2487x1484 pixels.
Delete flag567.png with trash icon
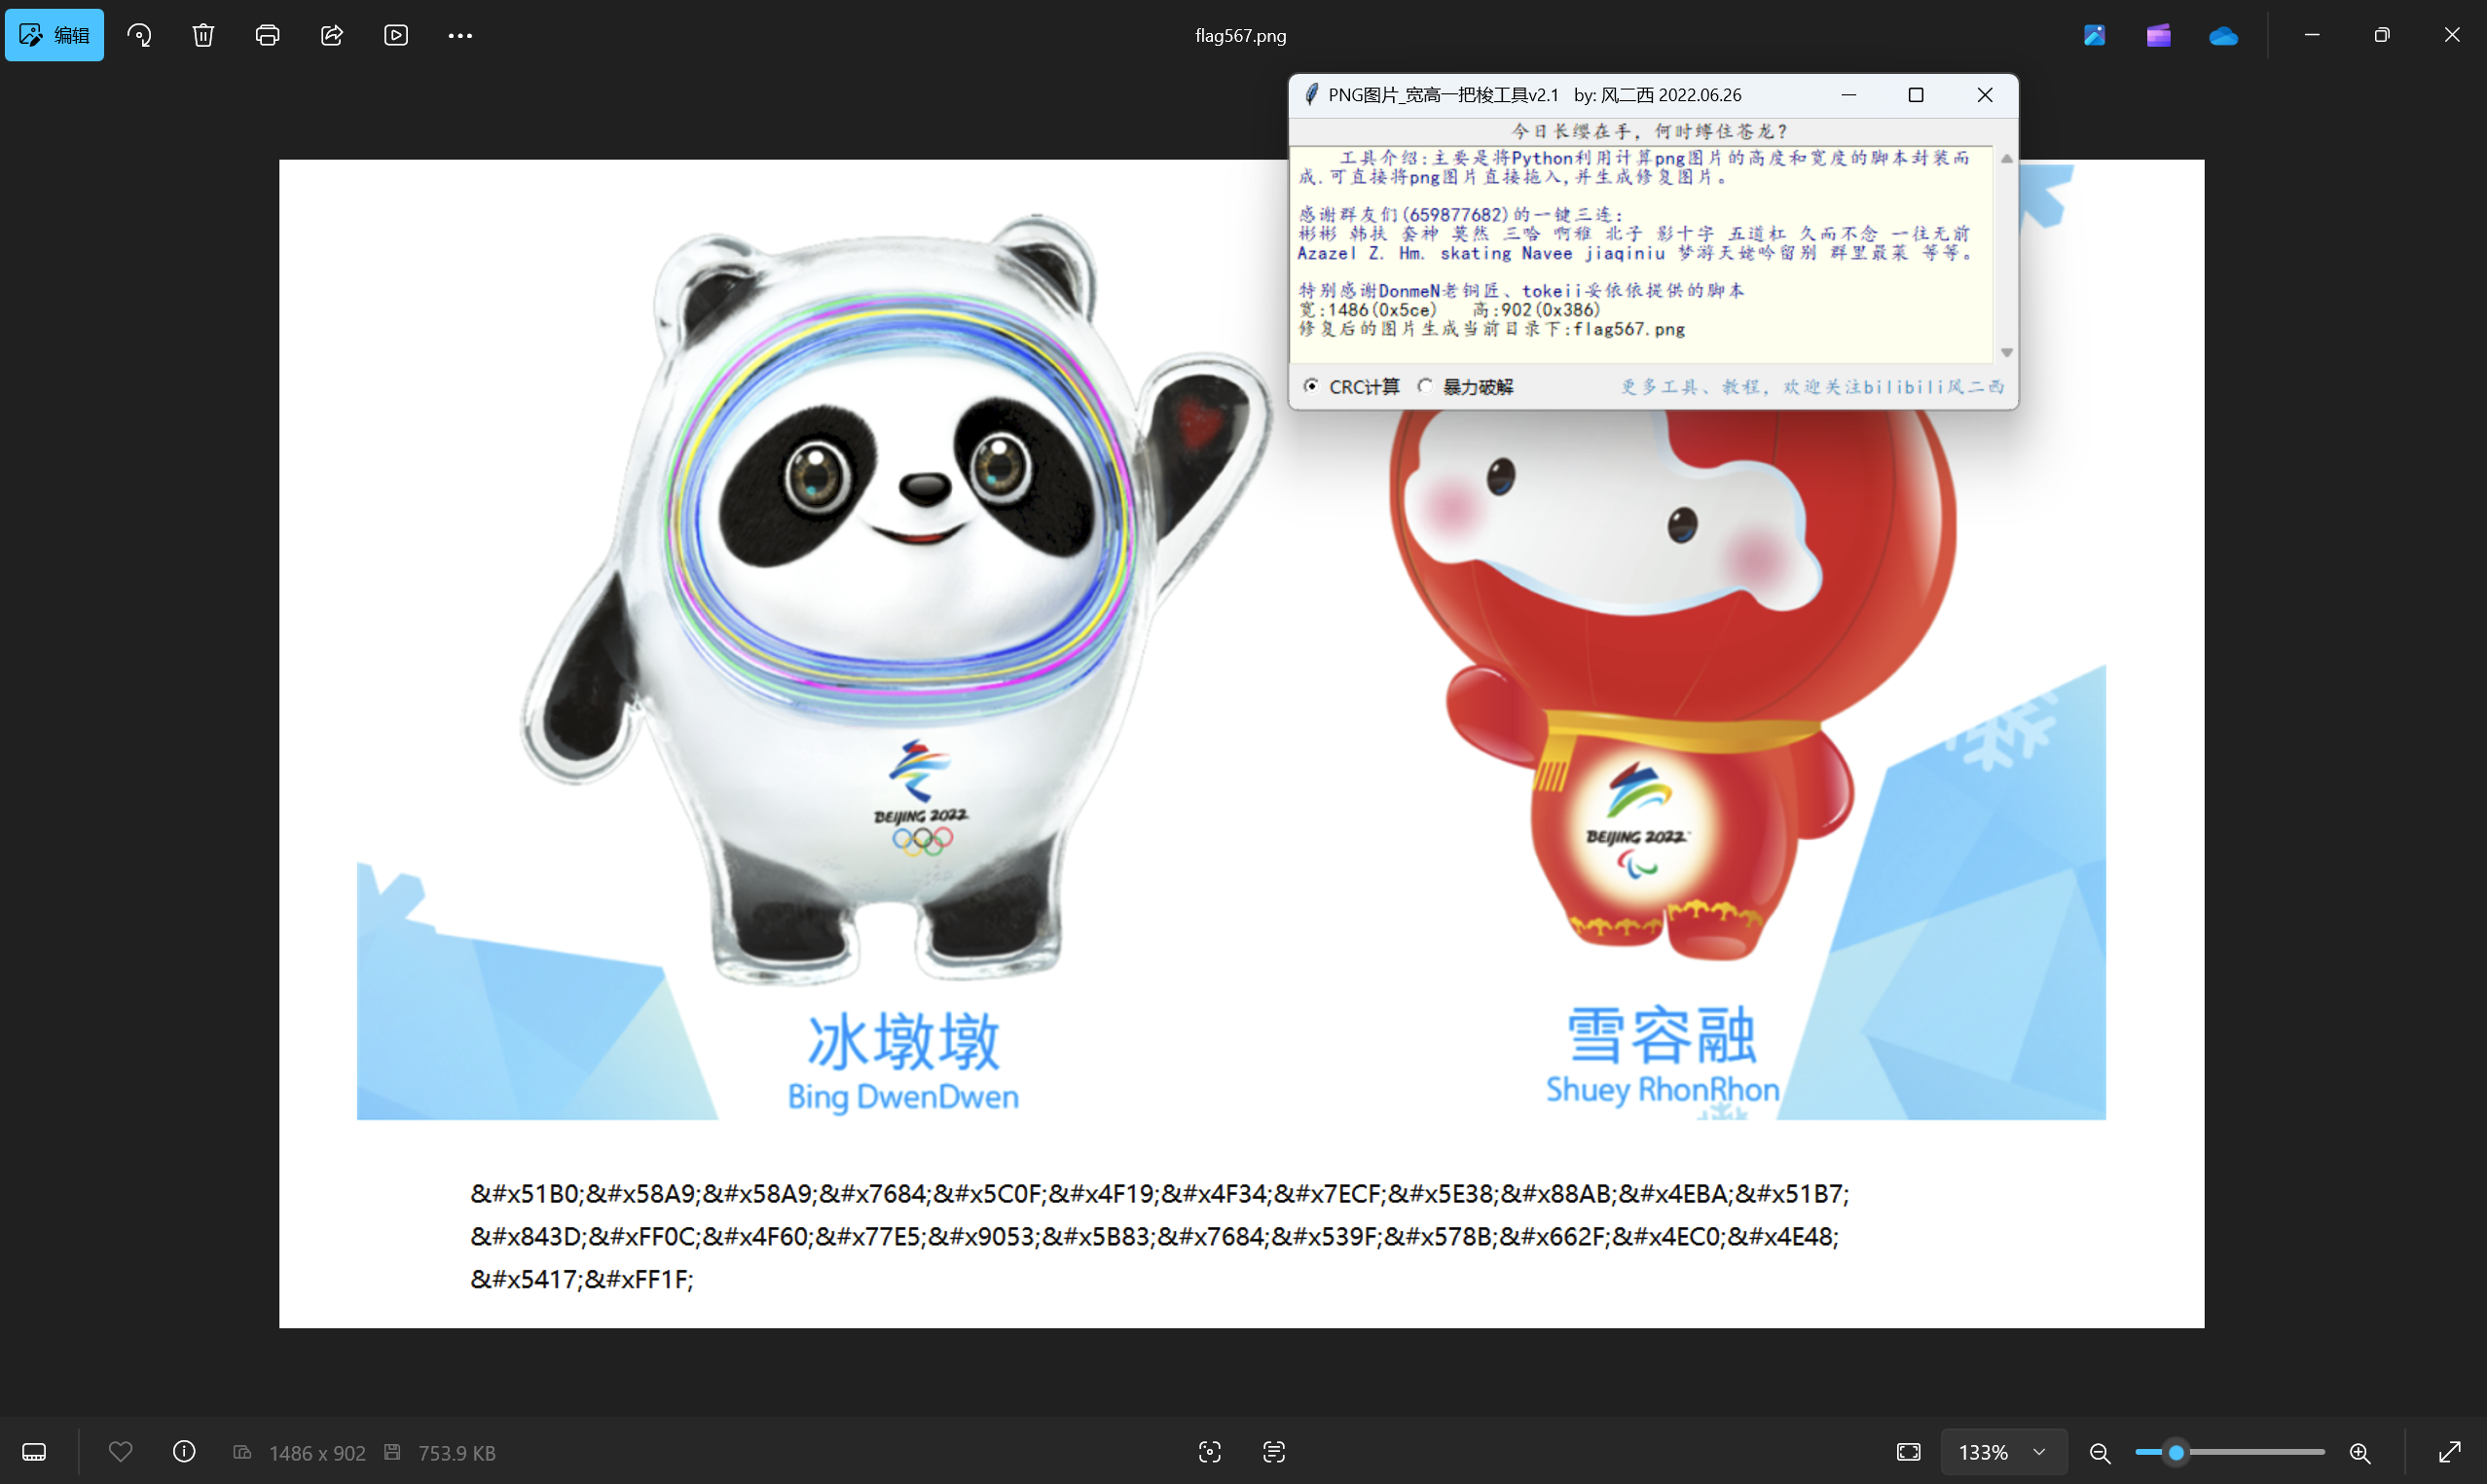[203, 35]
